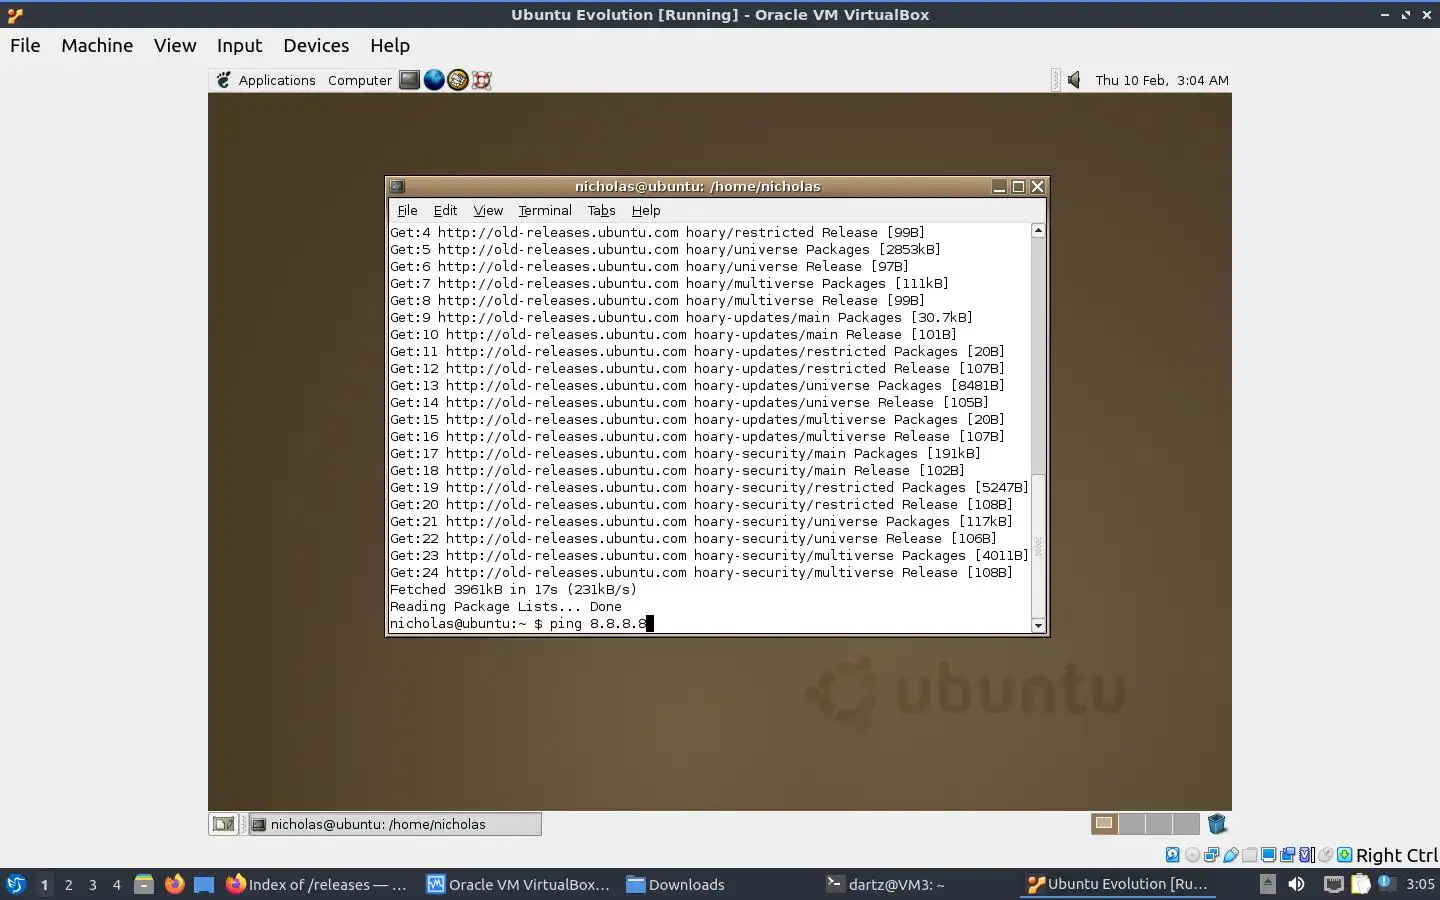This screenshot has height=900, width=1440.
Task: Click VirtualBox USB devices indicator
Action: (1230, 855)
